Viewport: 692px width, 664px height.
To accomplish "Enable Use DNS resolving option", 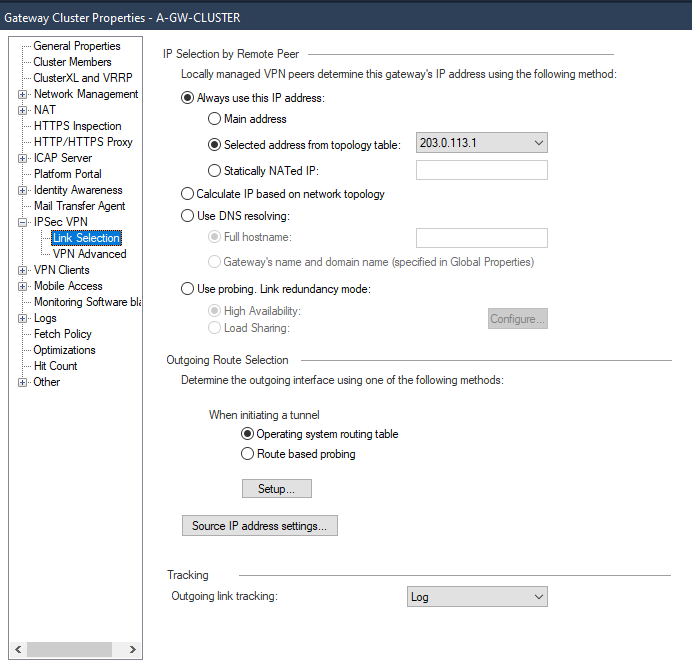I will pyautogui.click(x=187, y=216).
